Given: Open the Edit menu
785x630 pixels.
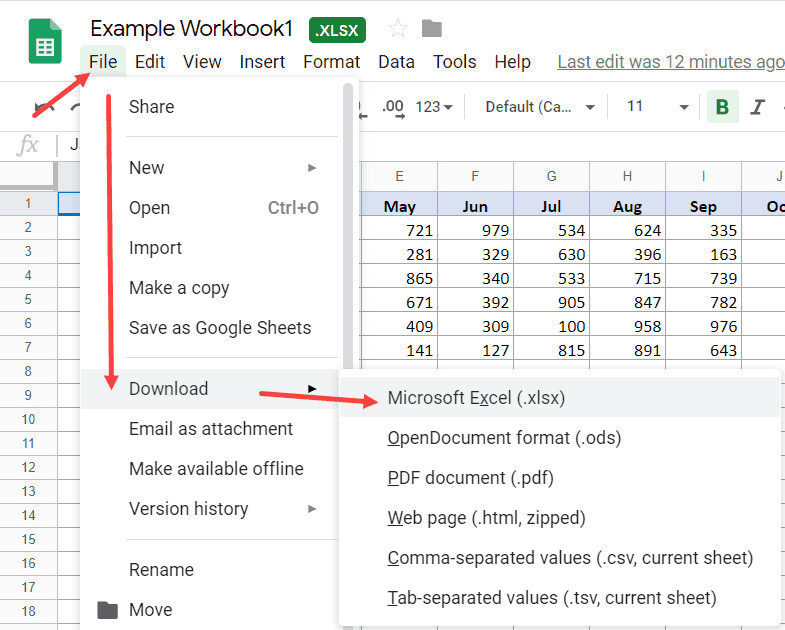Looking at the screenshot, I should pos(150,62).
